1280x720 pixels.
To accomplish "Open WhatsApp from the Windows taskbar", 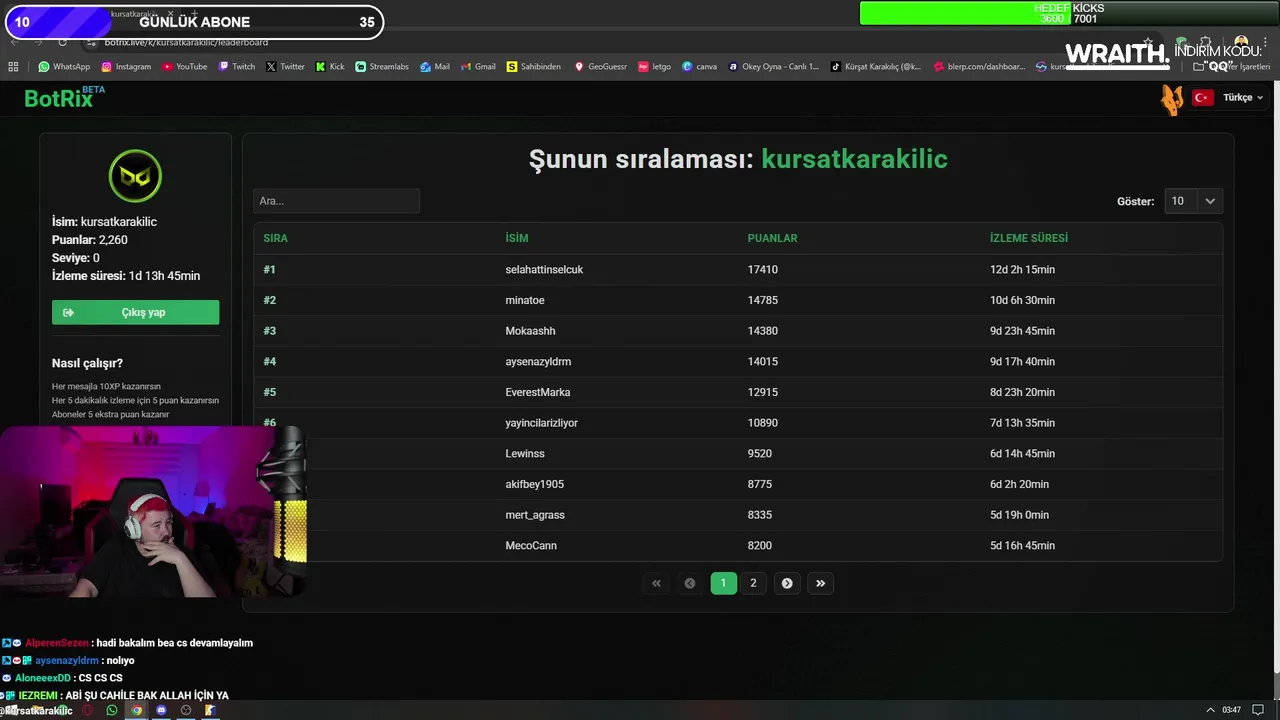I will click(111, 710).
